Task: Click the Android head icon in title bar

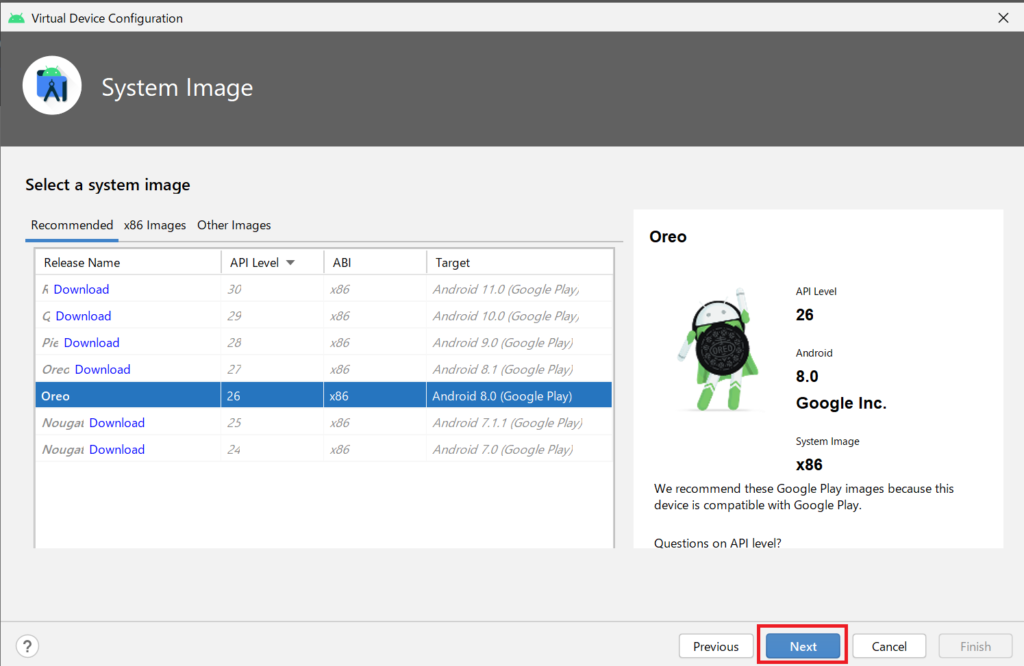Action: click(16, 18)
